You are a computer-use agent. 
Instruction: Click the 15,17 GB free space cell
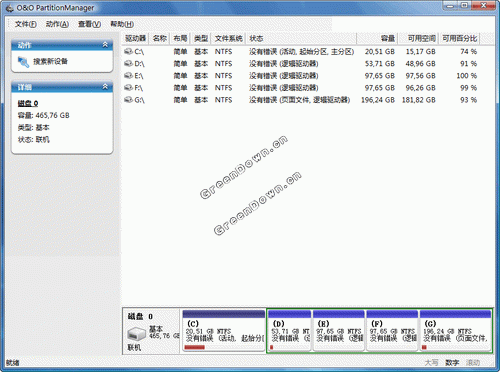pyautogui.click(x=420, y=52)
